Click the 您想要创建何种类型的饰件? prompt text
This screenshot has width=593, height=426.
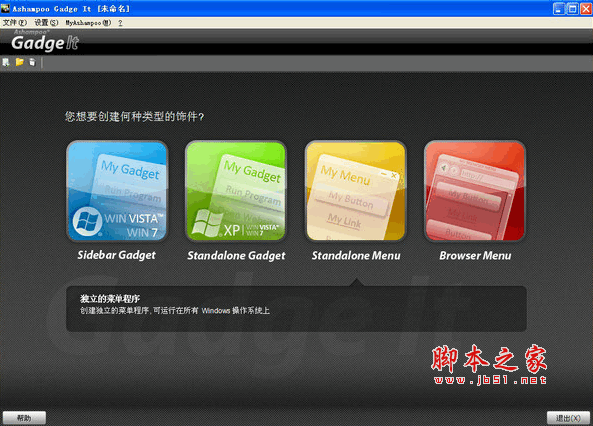point(134,116)
